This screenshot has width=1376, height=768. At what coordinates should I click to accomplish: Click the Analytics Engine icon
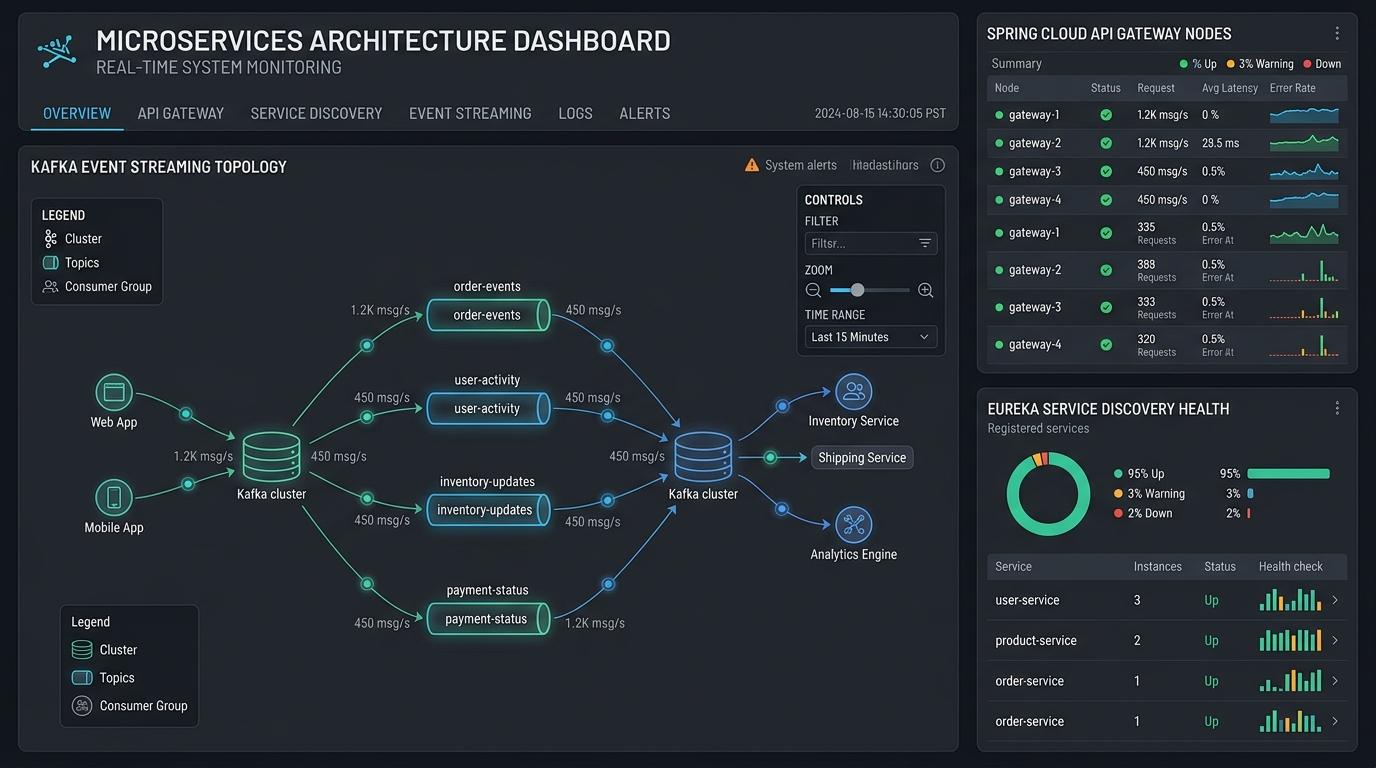pos(853,525)
